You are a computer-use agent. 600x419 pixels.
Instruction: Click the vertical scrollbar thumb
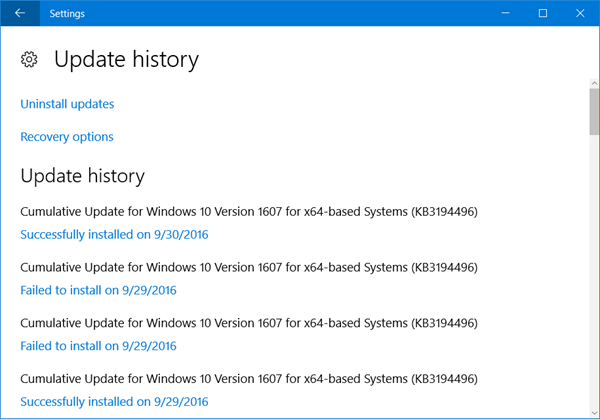tap(594, 111)
